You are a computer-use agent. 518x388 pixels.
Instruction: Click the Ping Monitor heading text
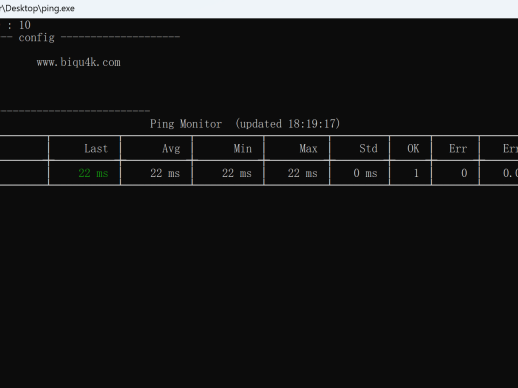point(186,124)
